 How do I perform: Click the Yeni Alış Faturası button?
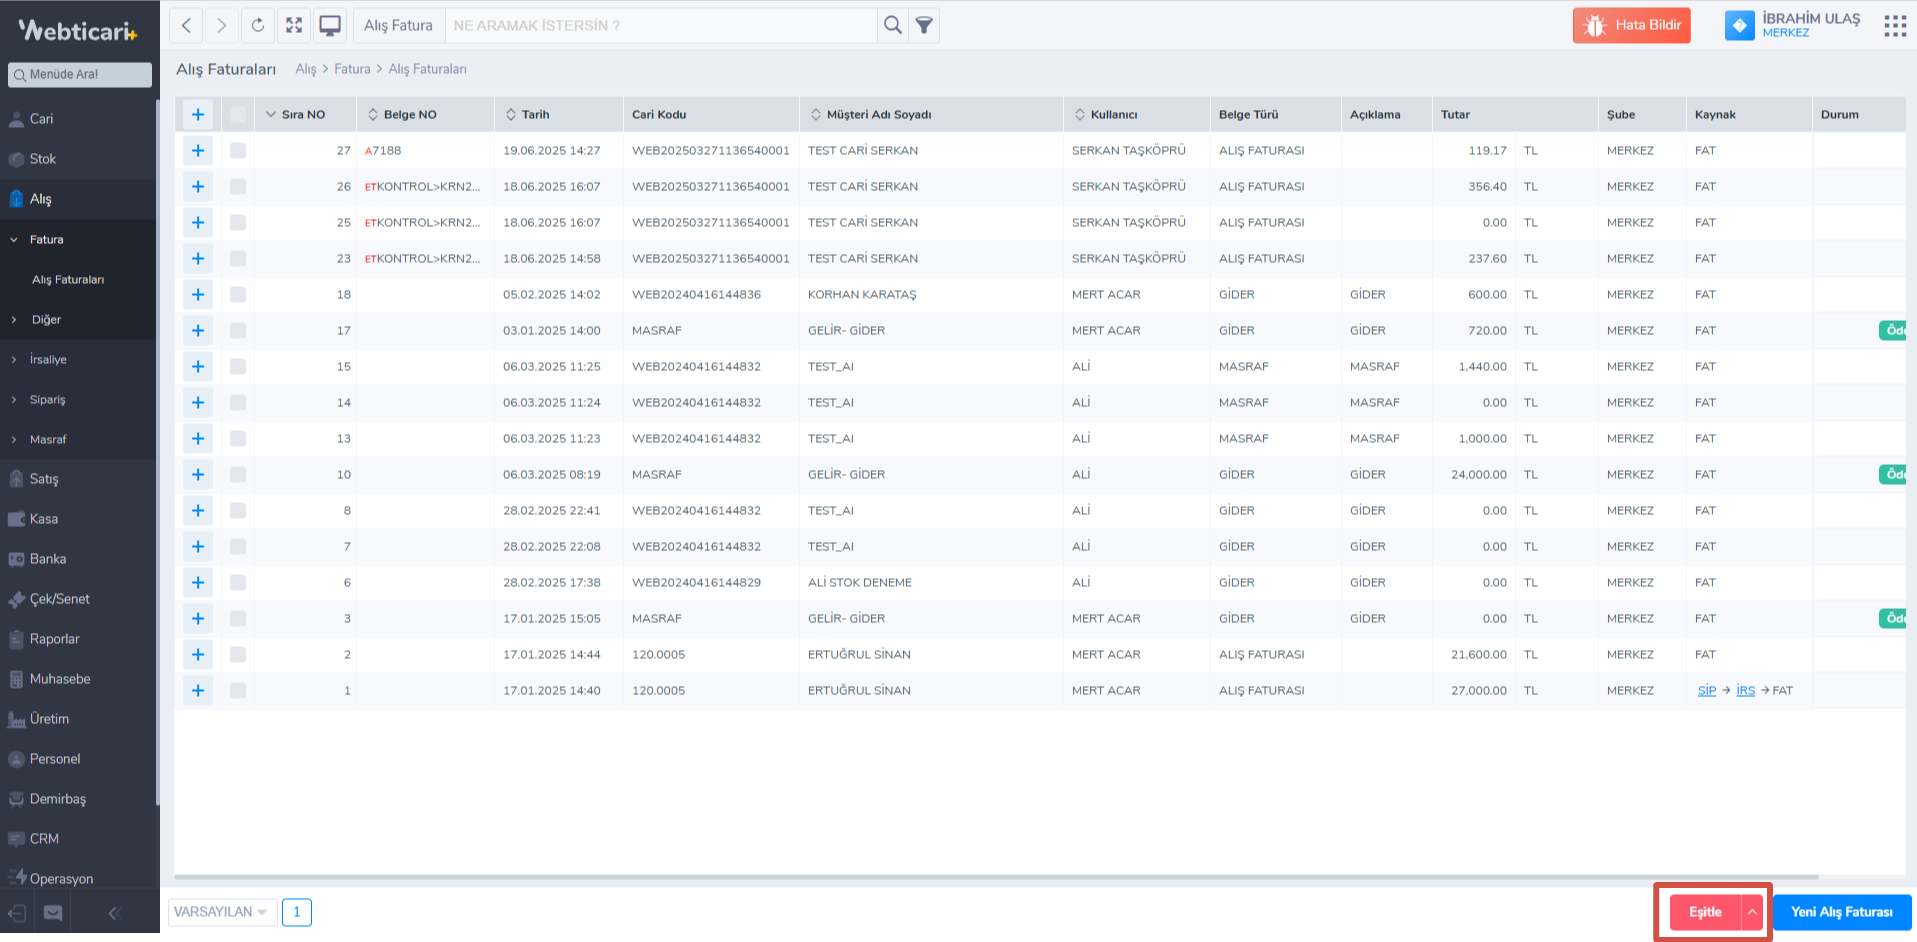coord(1841,912)
